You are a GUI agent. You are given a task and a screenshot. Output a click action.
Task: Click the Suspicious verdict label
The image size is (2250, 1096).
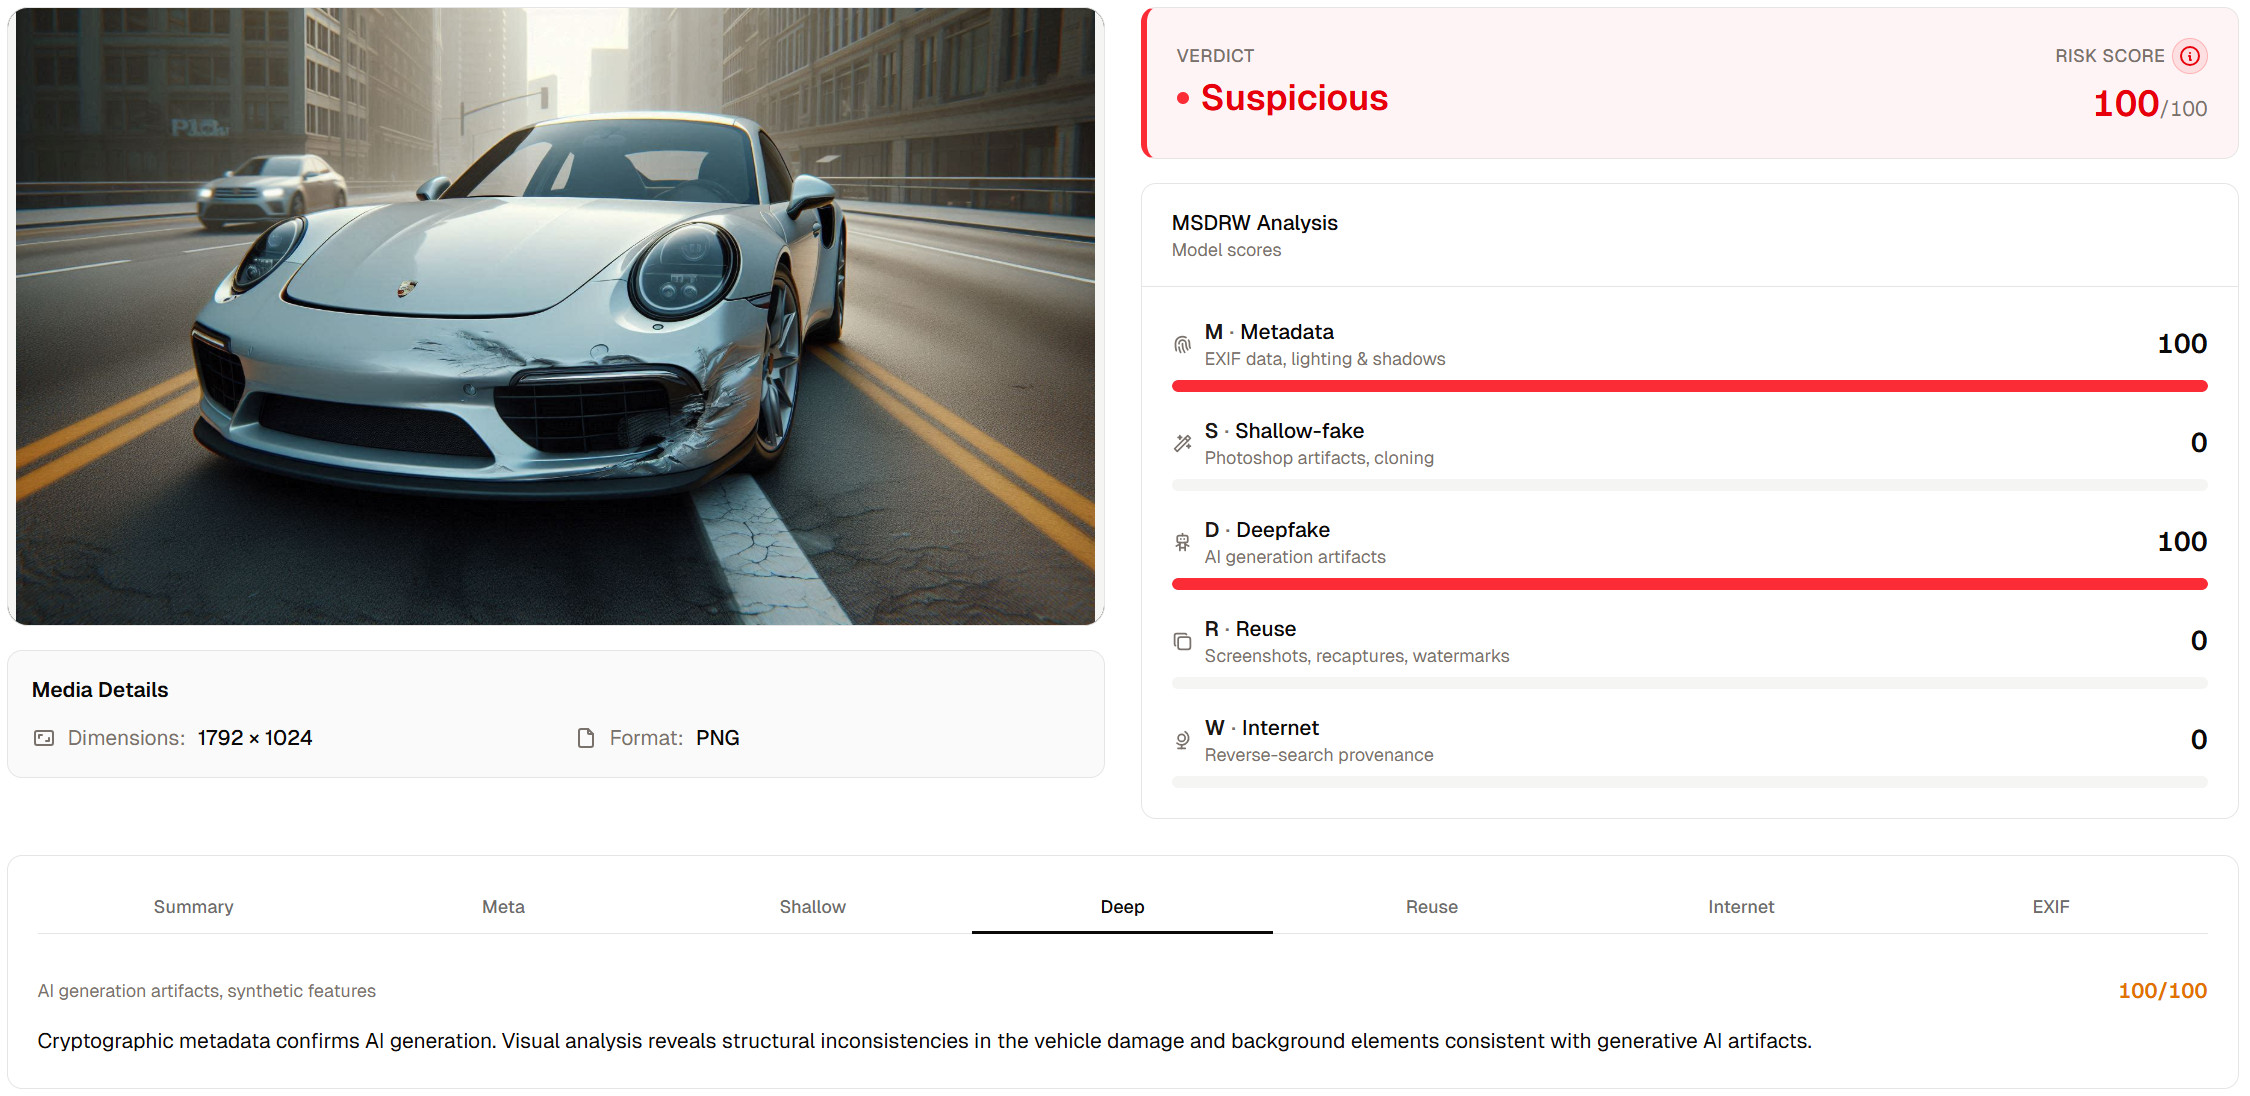click(x=1294, y=98)
